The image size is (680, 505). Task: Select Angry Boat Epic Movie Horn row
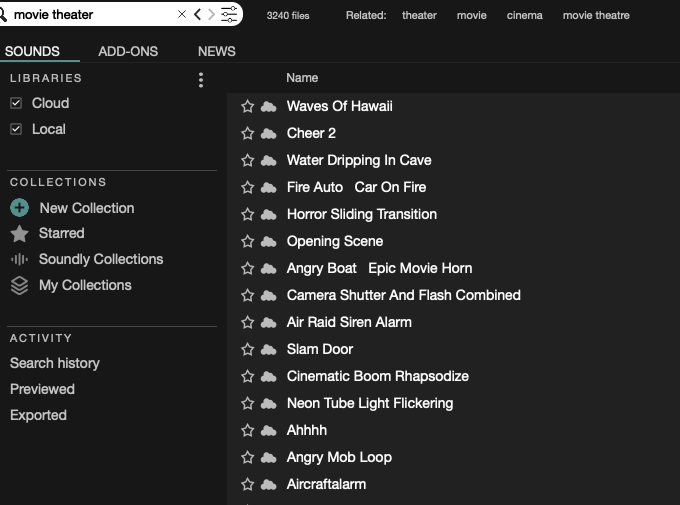[453, 268]
